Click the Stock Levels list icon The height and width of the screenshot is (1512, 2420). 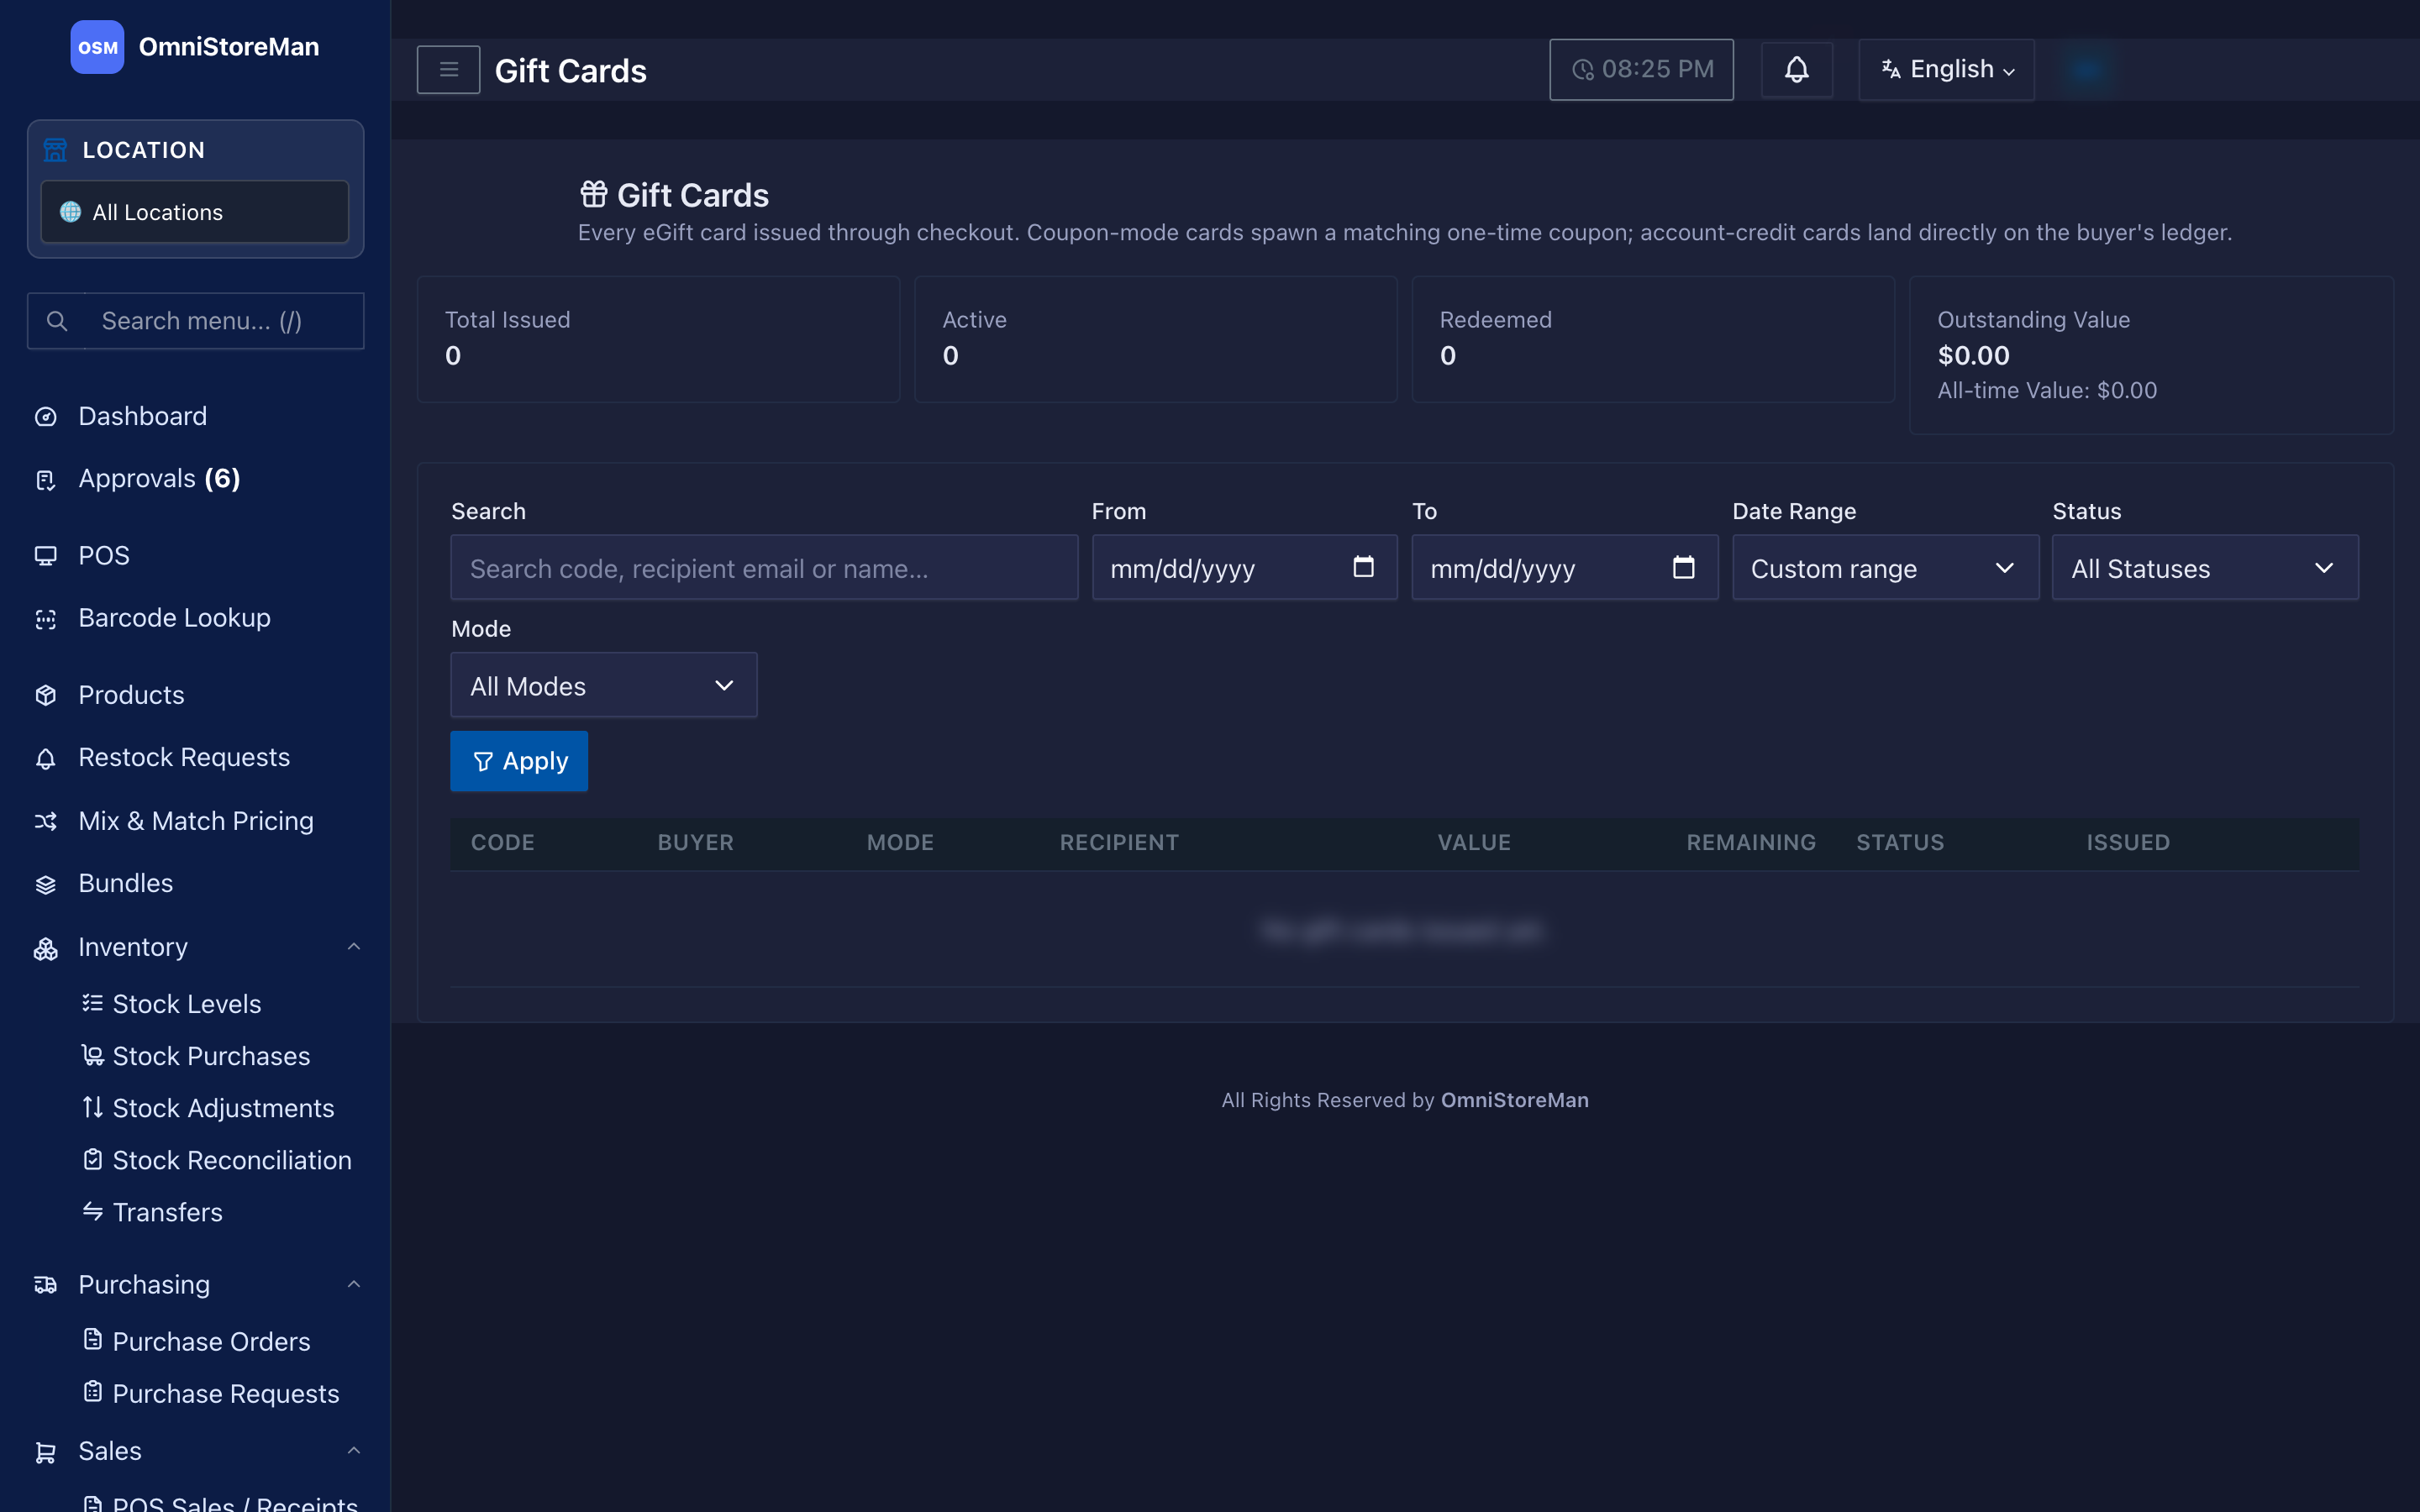[x=92, y=1003]
